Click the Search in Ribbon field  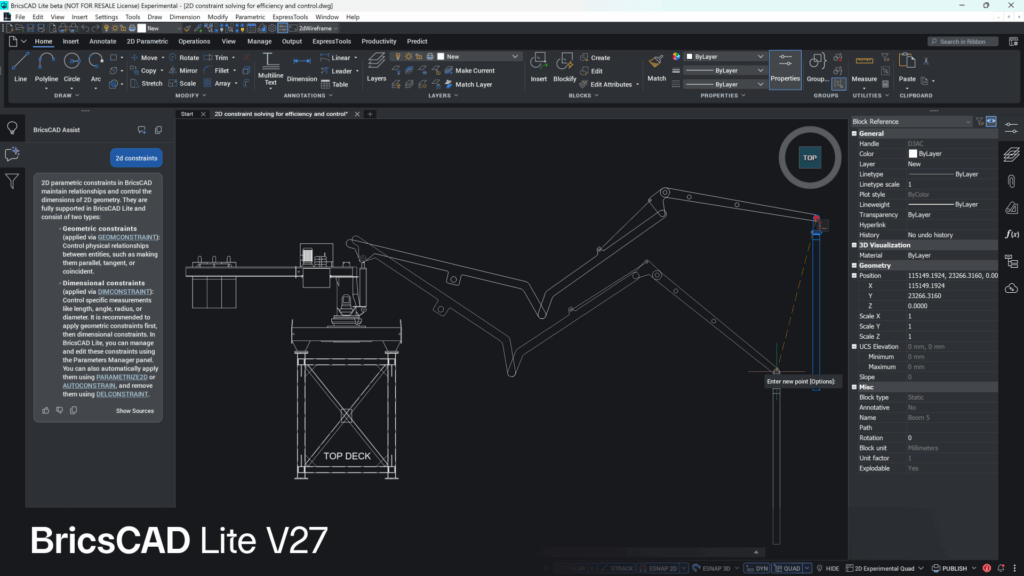[x=963, y=41]
